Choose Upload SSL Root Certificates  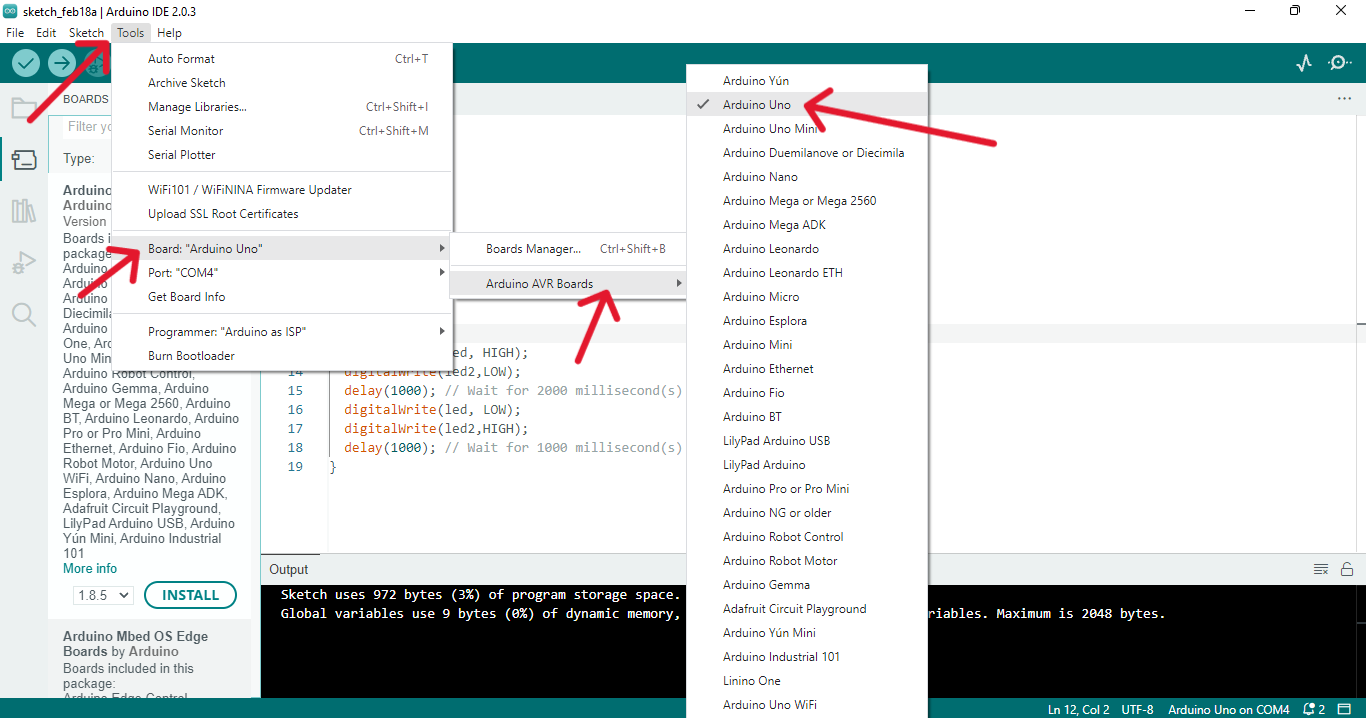click(x=282, y=214)
